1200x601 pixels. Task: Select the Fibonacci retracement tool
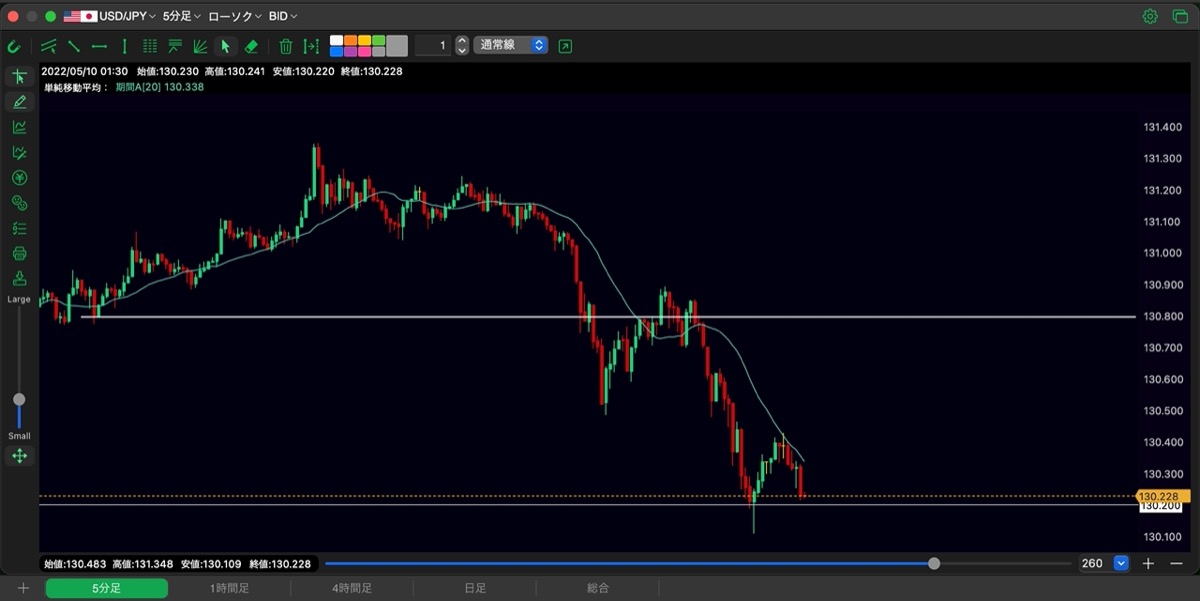pos(175,46)
